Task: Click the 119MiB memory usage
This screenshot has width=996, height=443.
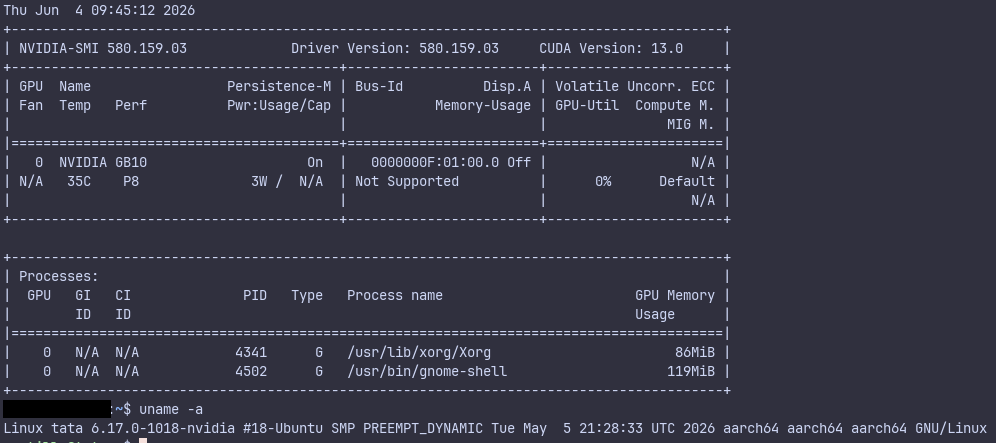Action: pos(691,371)
